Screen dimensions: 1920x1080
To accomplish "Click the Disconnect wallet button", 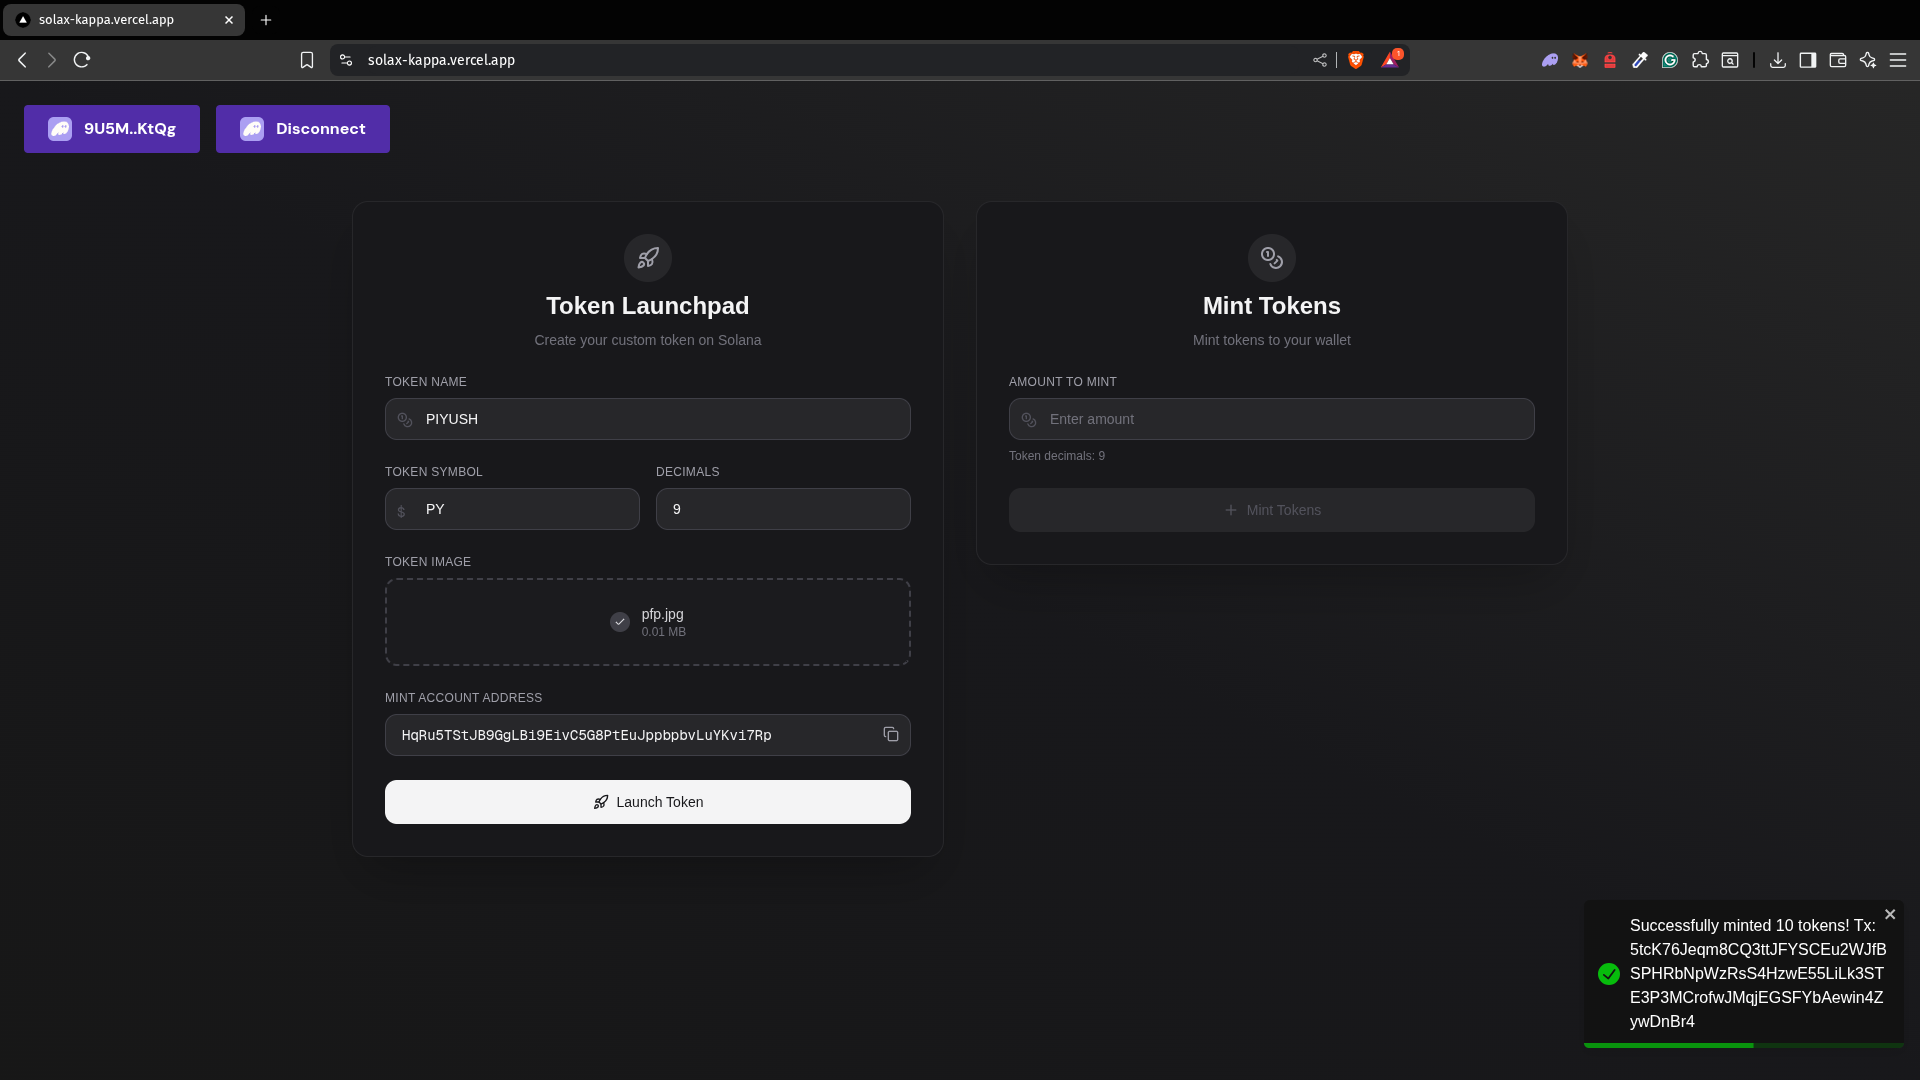I will [303, 129].
